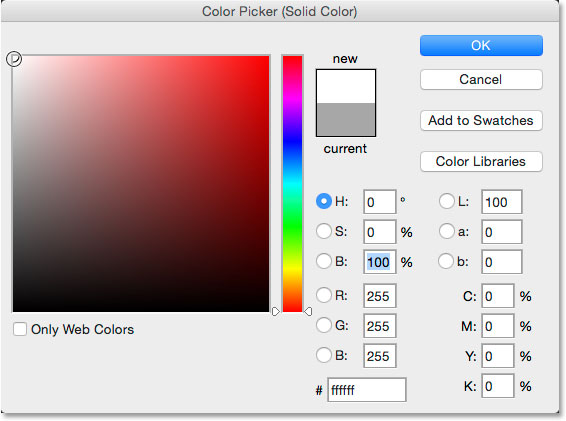
Task: Click the new white color swatch
Action: pos(346,86)
